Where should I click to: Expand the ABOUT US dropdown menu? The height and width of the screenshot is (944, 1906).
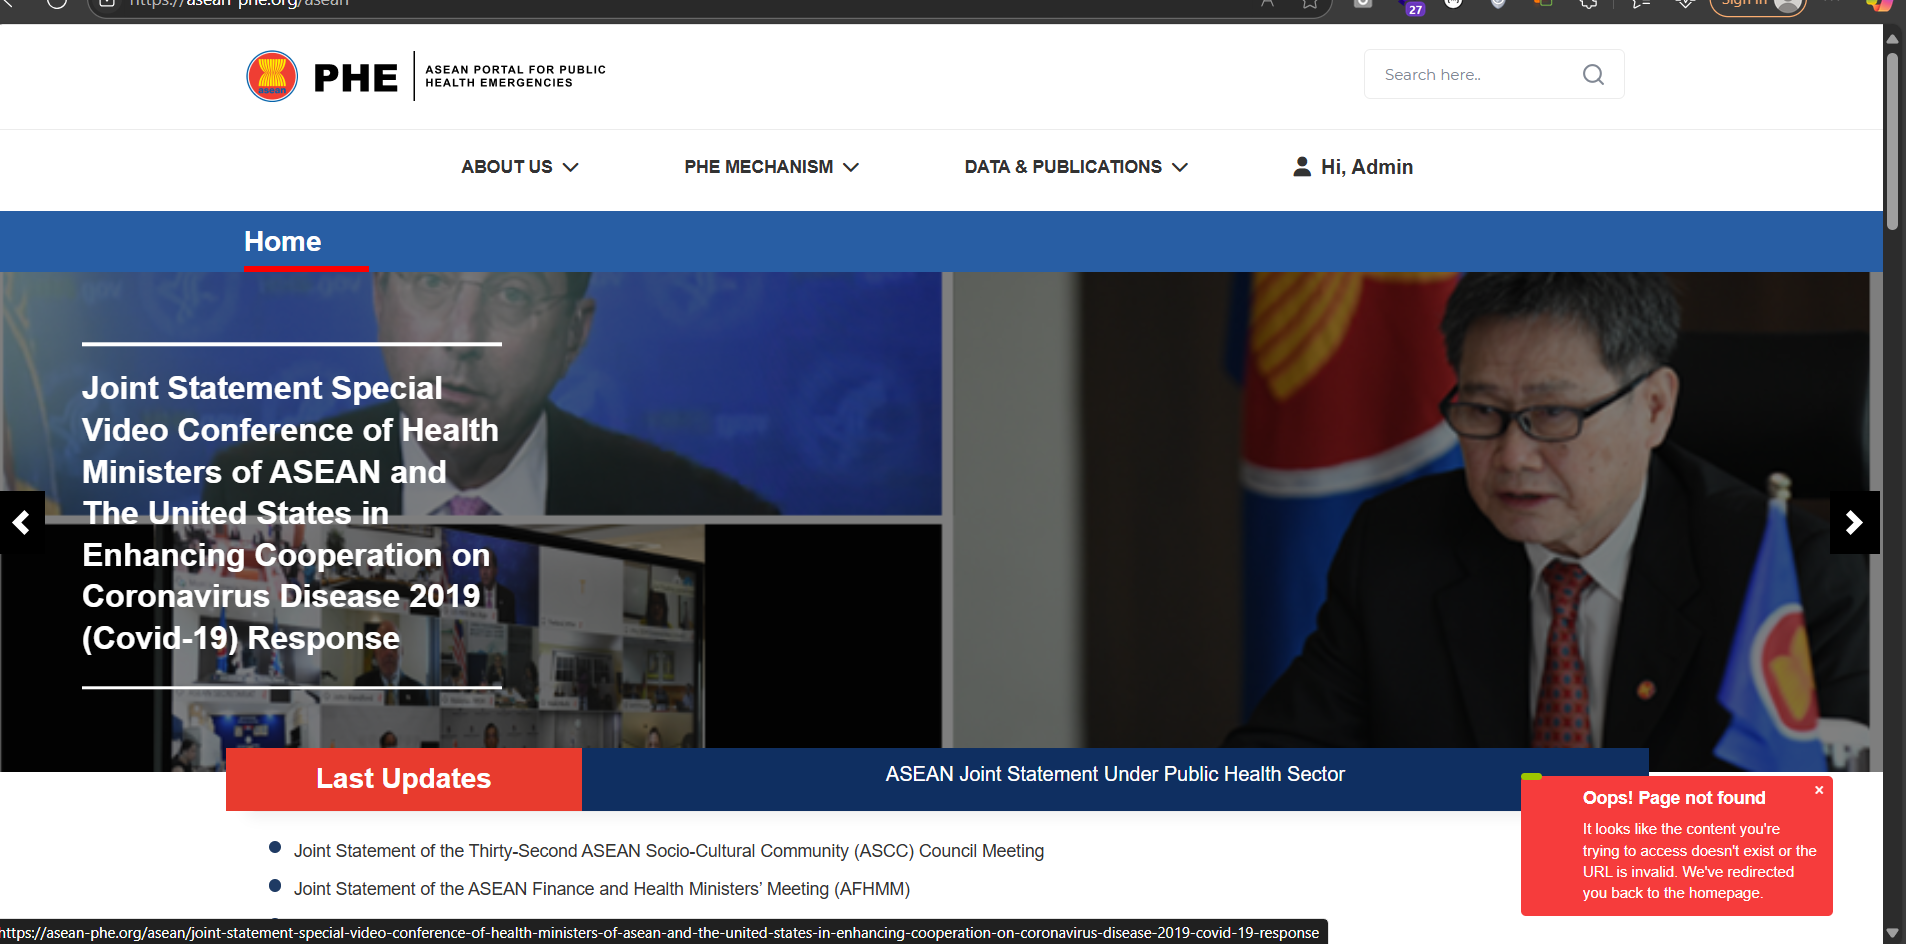click(x=519, y=167)
